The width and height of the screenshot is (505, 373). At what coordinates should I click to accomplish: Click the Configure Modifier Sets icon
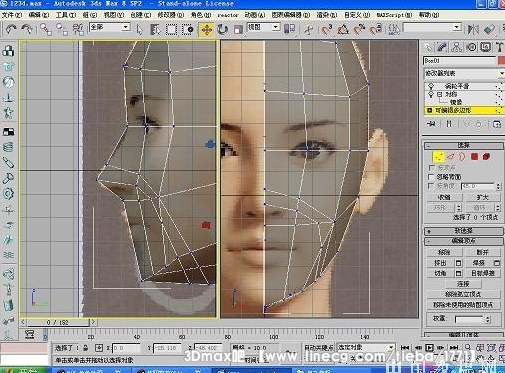tap(497, 124)
